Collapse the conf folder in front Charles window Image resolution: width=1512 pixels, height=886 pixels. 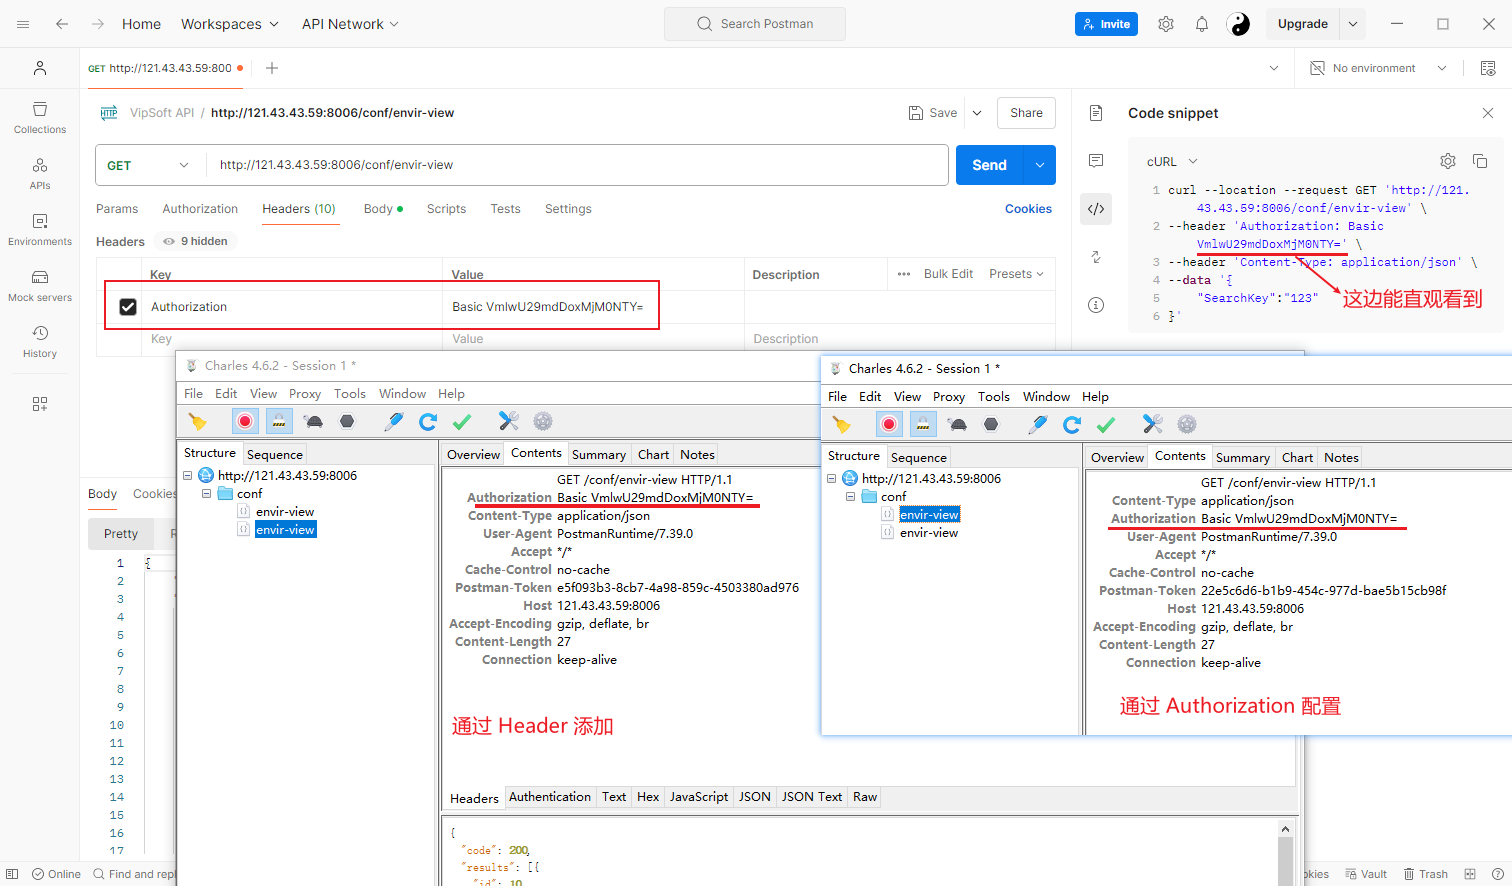pos(850,496)
